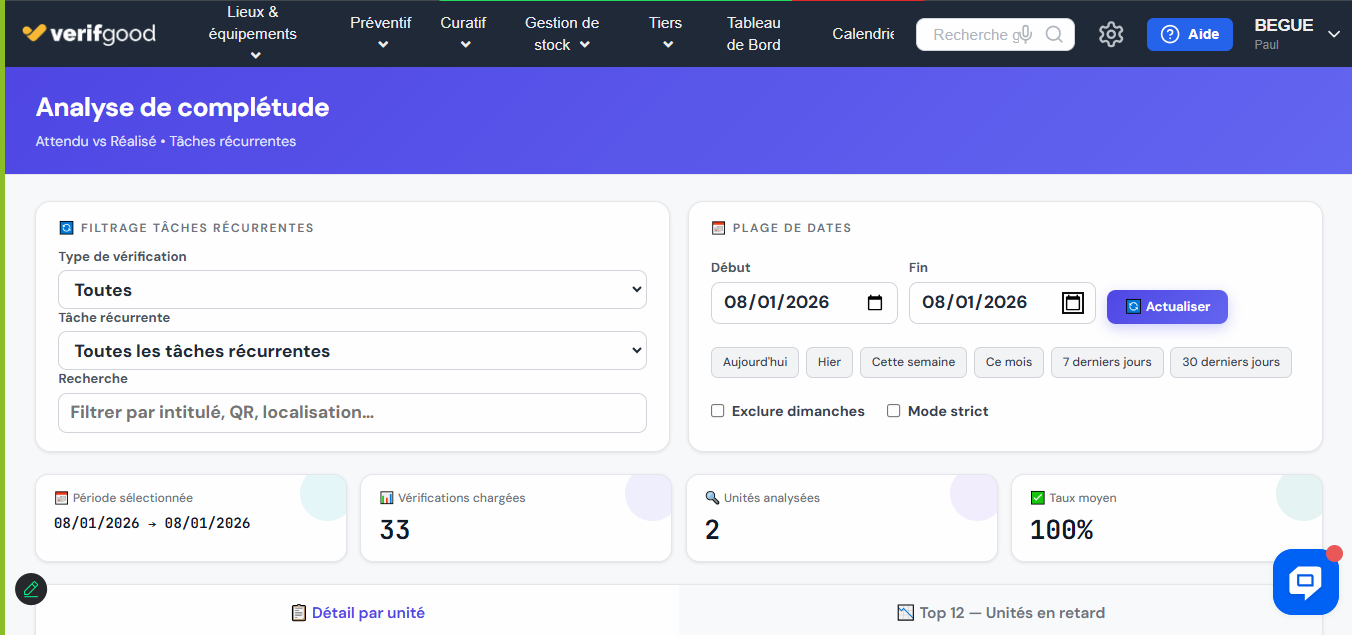Open the settings gear icon

[1111, 34]
